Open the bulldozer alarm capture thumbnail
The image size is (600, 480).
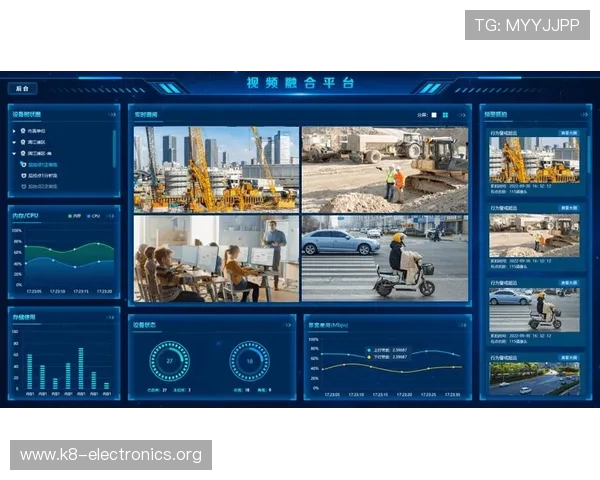(535, 235)
